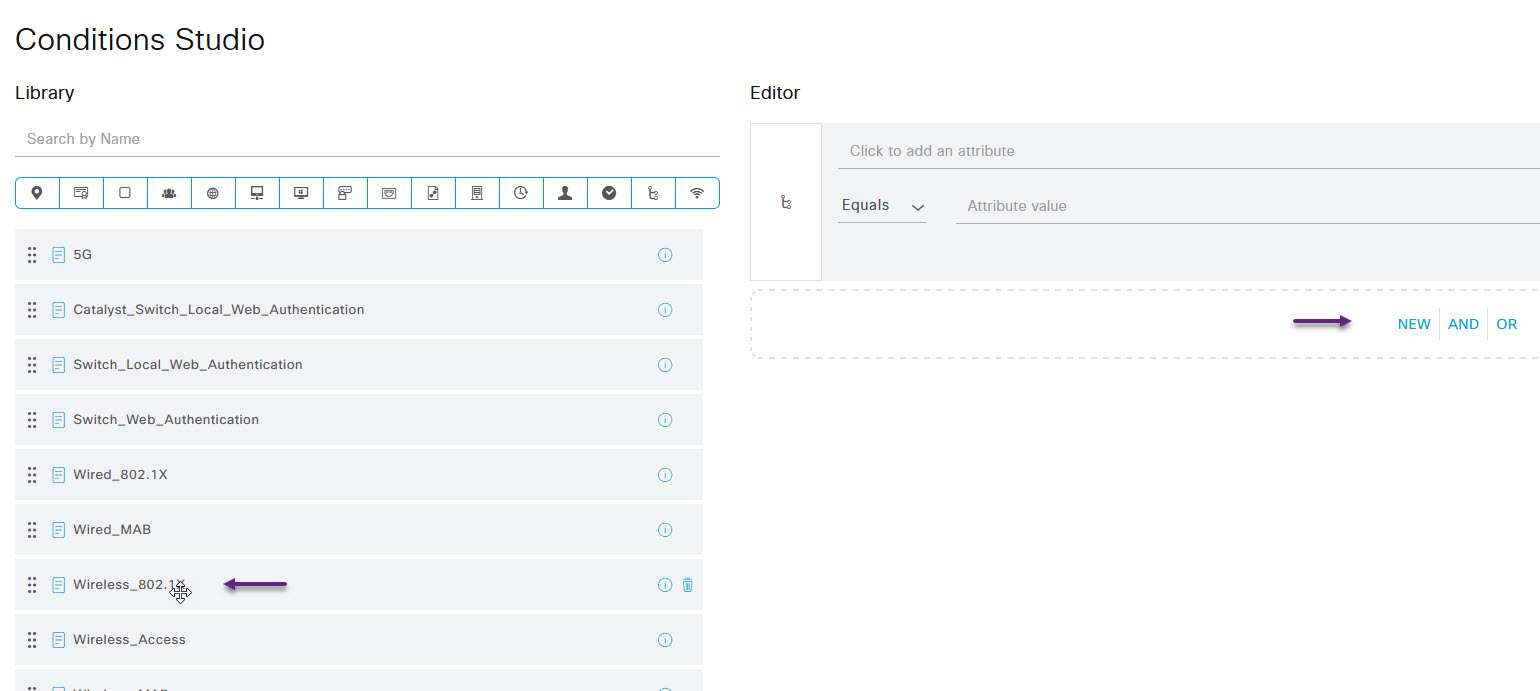Delete the Wireless_802.1X condition via trash icon
The height and width of the screenshot is (691, 1540).
click(688, 585)
